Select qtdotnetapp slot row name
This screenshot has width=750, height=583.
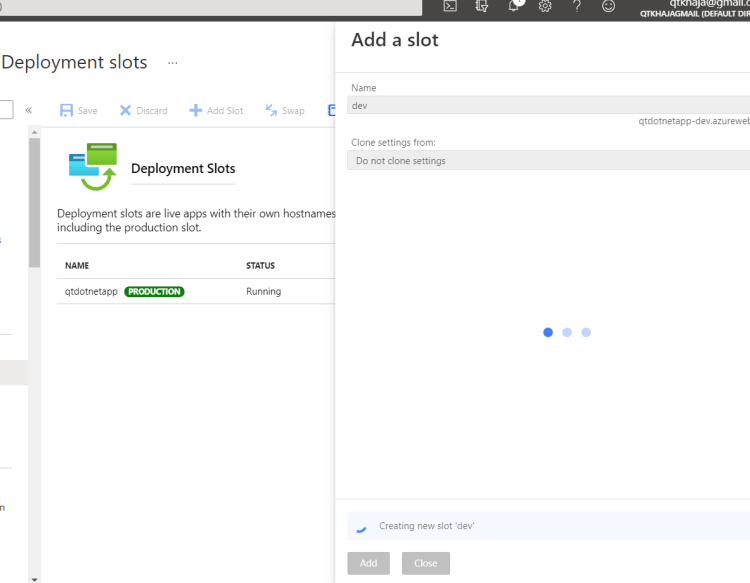91,291
